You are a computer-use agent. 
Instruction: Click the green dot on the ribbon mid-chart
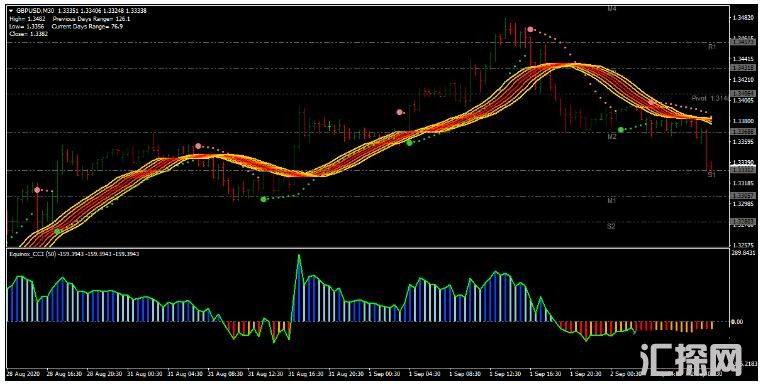click(x=410, y=143)
